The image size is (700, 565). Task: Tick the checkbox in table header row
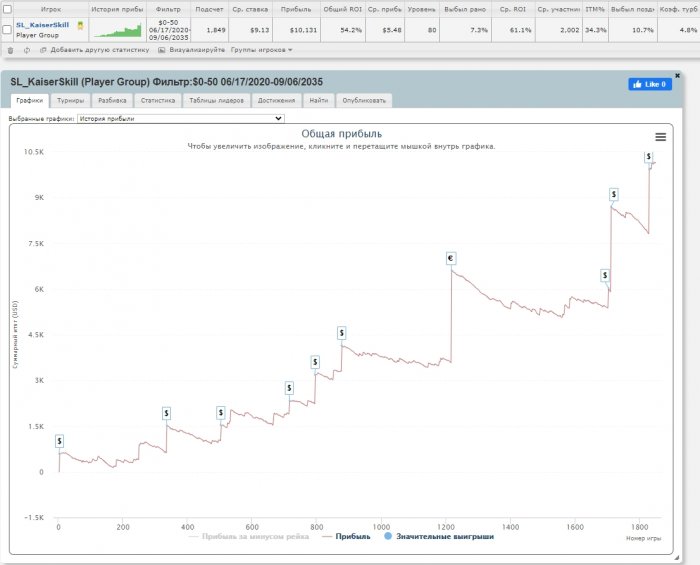pos(8,9)
